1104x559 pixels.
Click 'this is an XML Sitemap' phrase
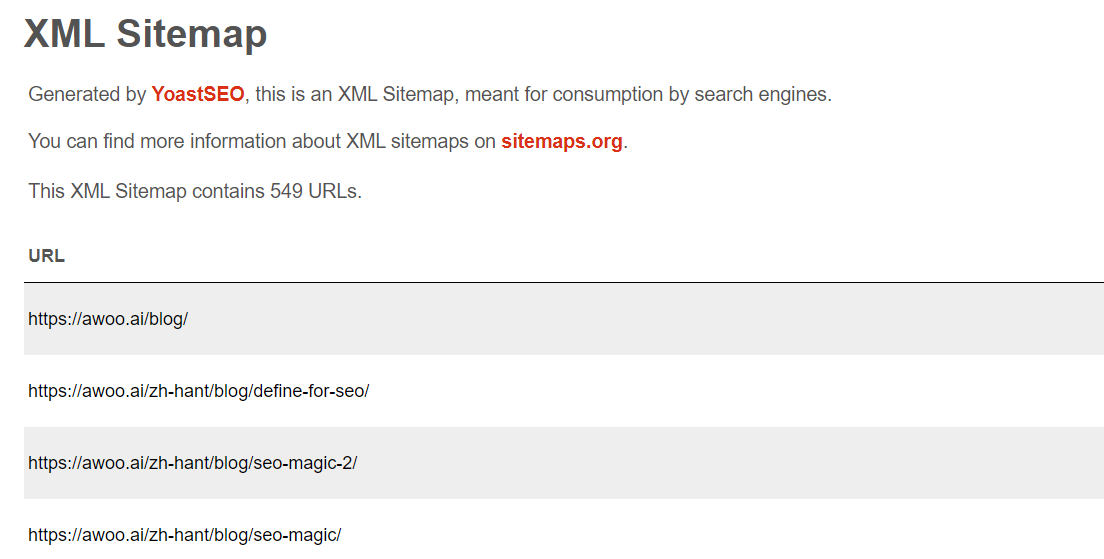pyautogui.click(x=354, y=94)
